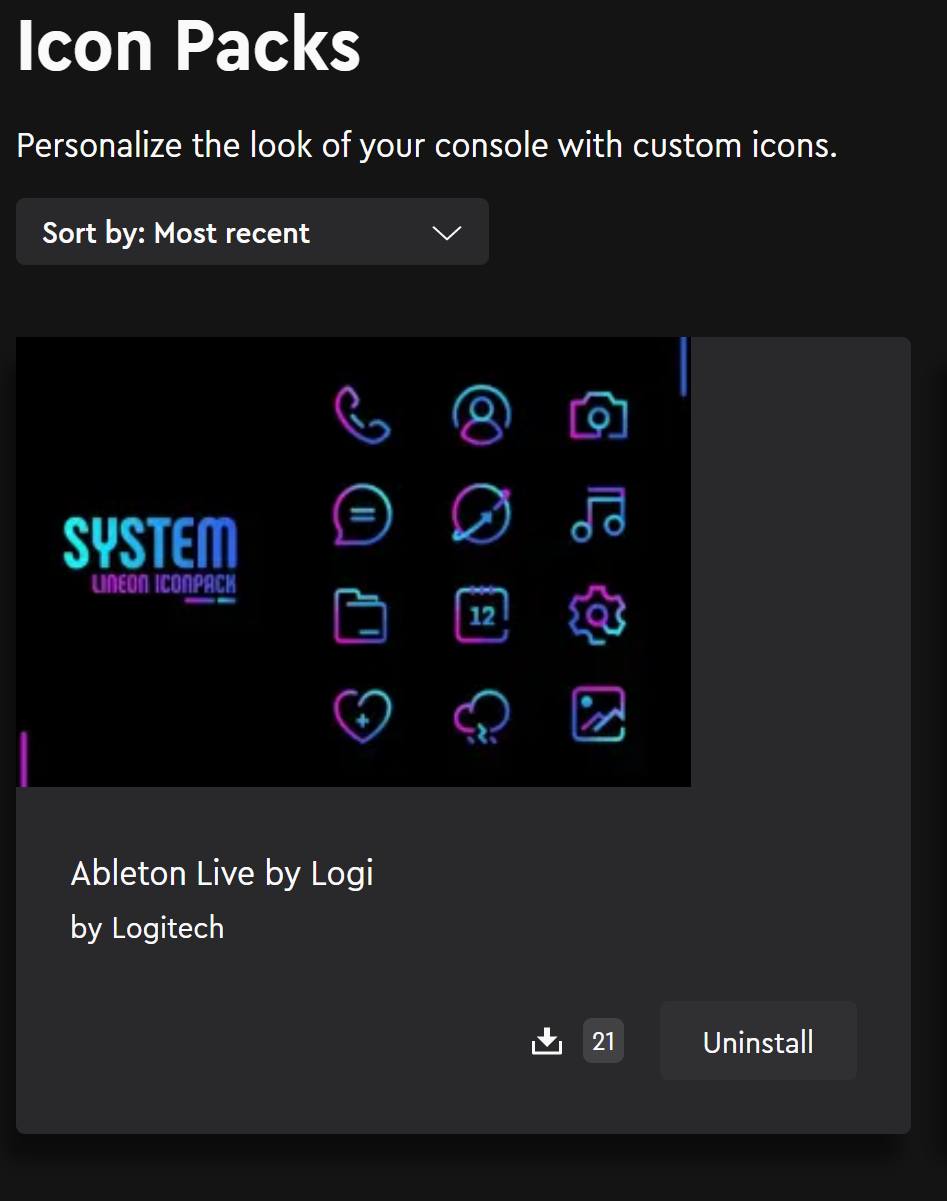
Task: Click the storm cloud weather icon
Action: coord(481,717)
